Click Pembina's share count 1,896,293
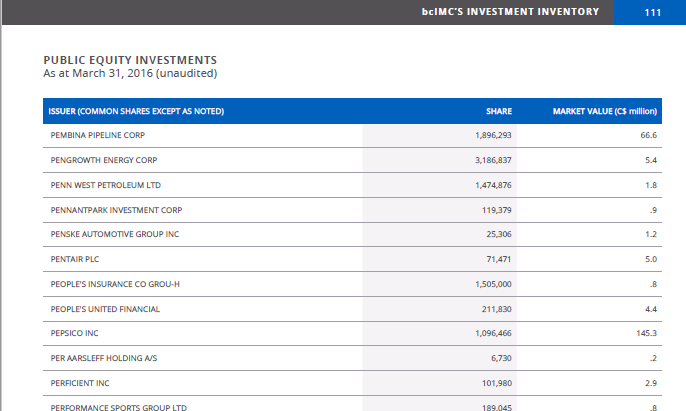The image size is (686, 411). coord(493,135)
